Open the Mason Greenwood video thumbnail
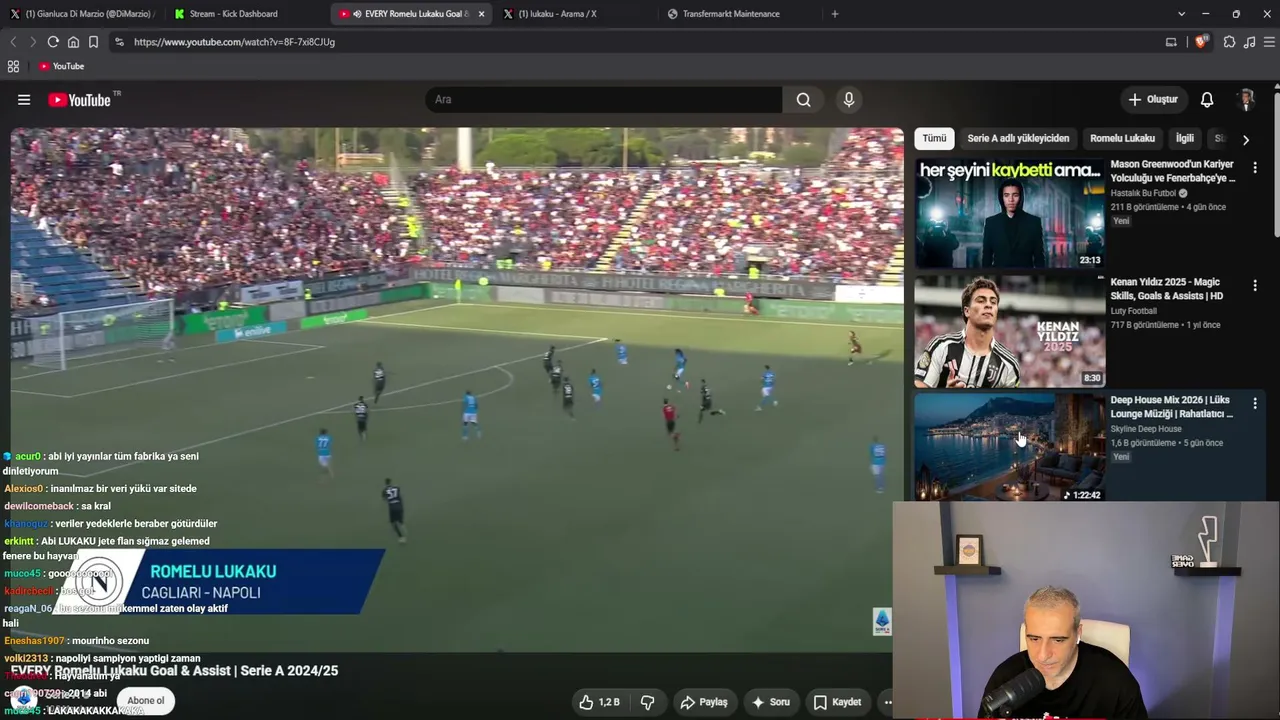The width and height of the screenshot is (1280, 720). coord(1009,213)
